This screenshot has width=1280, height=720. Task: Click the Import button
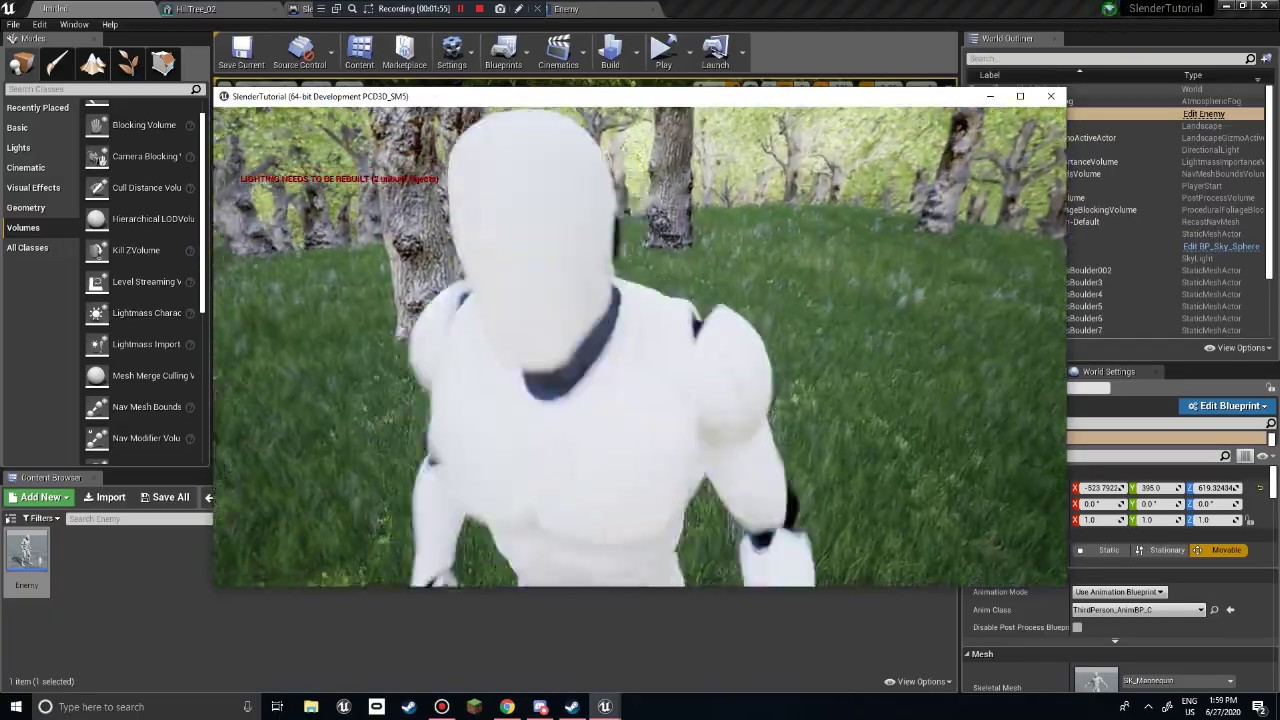pyautogui.click(x=104, y=497)
